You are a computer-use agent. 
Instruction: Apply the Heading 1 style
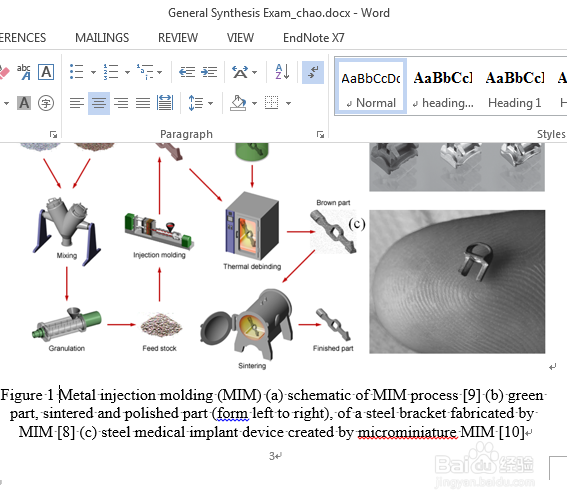[x=515, y=87]
